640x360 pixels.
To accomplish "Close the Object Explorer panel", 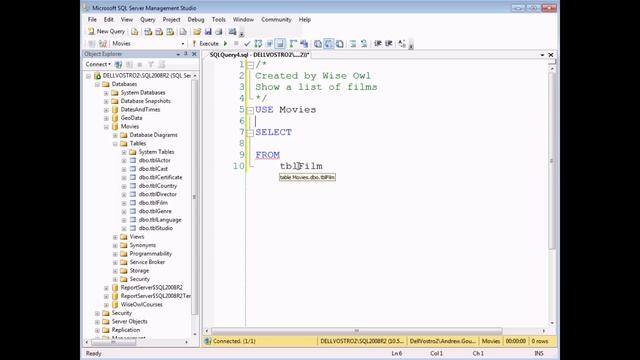I will pos(194,54).
